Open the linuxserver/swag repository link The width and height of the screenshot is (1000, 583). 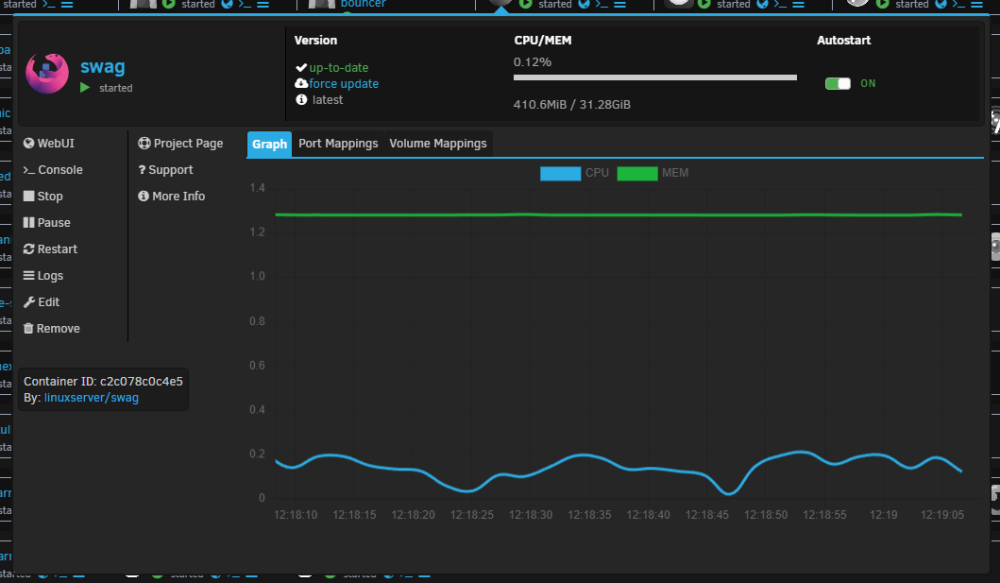(x=91, y=398)
